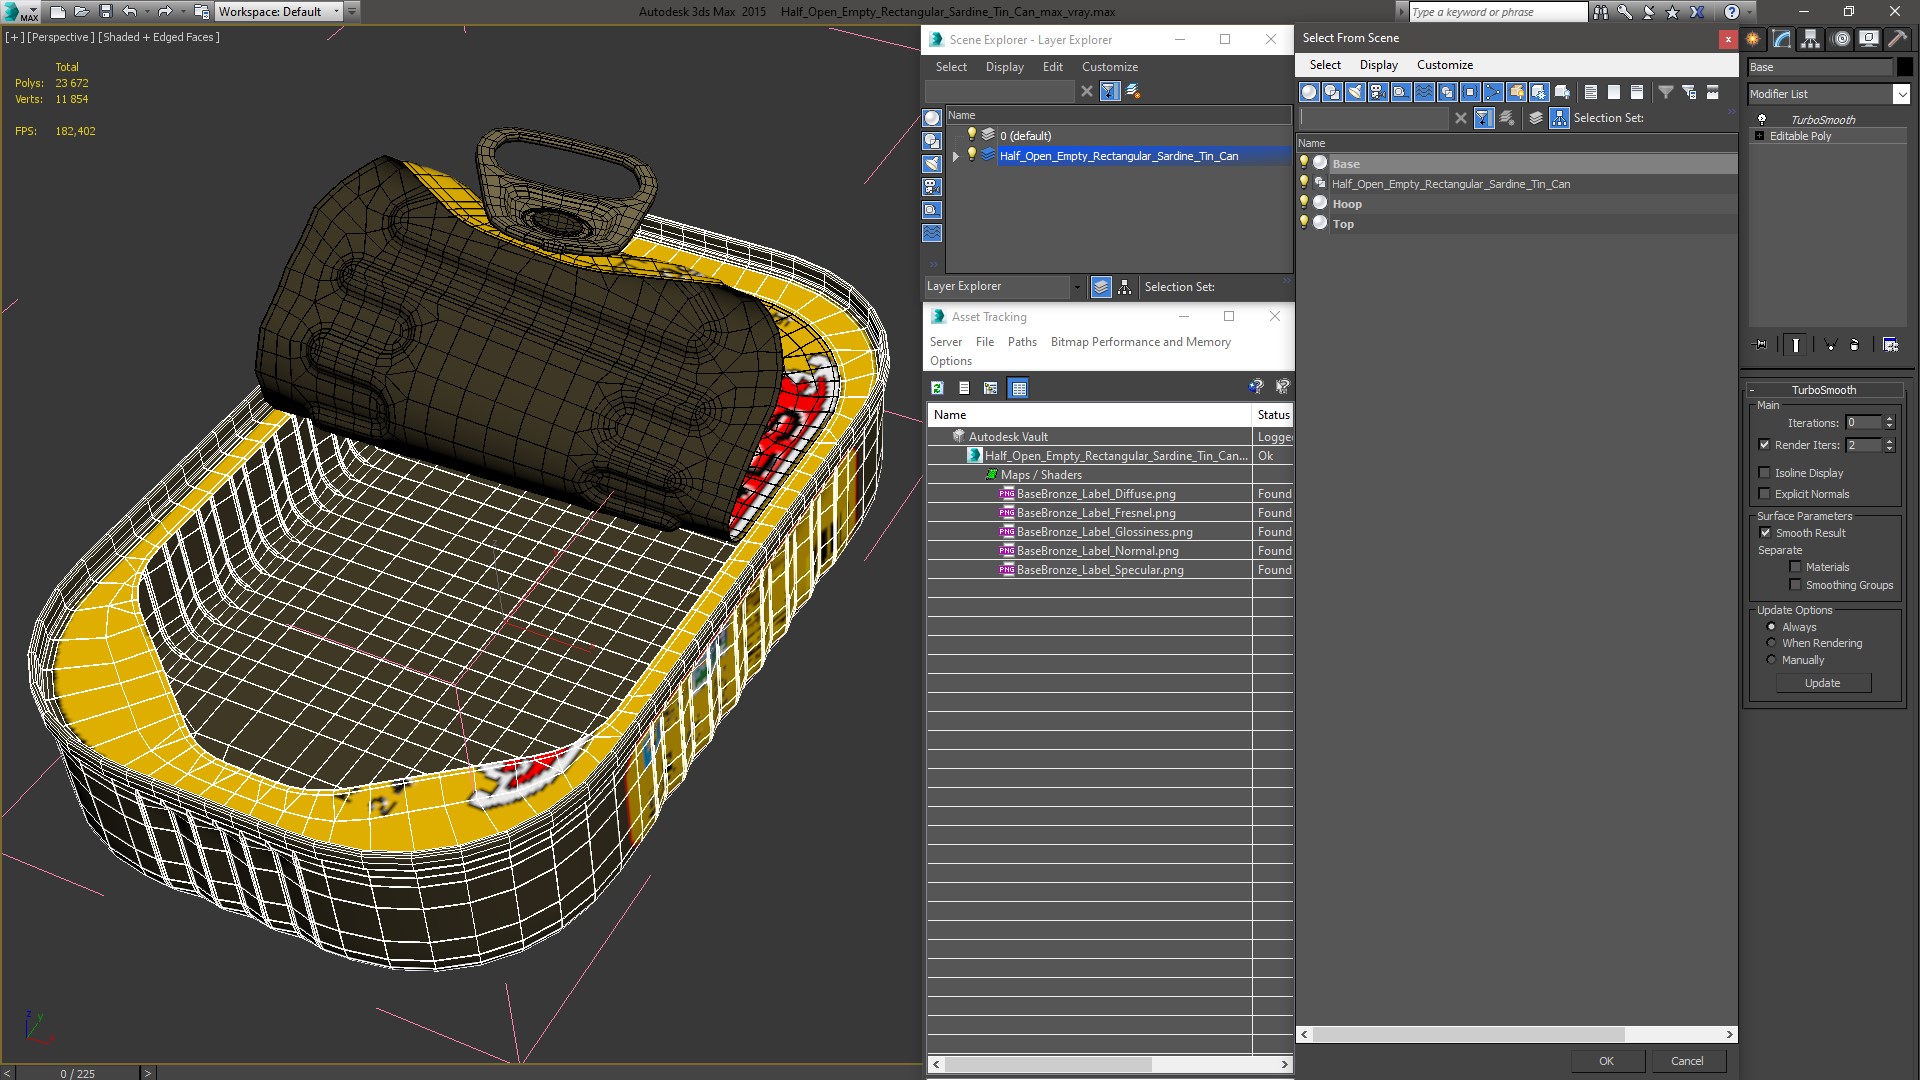Click Remove Modifier trash icon
The height and width of the screenshot is (1080, 1920).
click(1855, 345)
